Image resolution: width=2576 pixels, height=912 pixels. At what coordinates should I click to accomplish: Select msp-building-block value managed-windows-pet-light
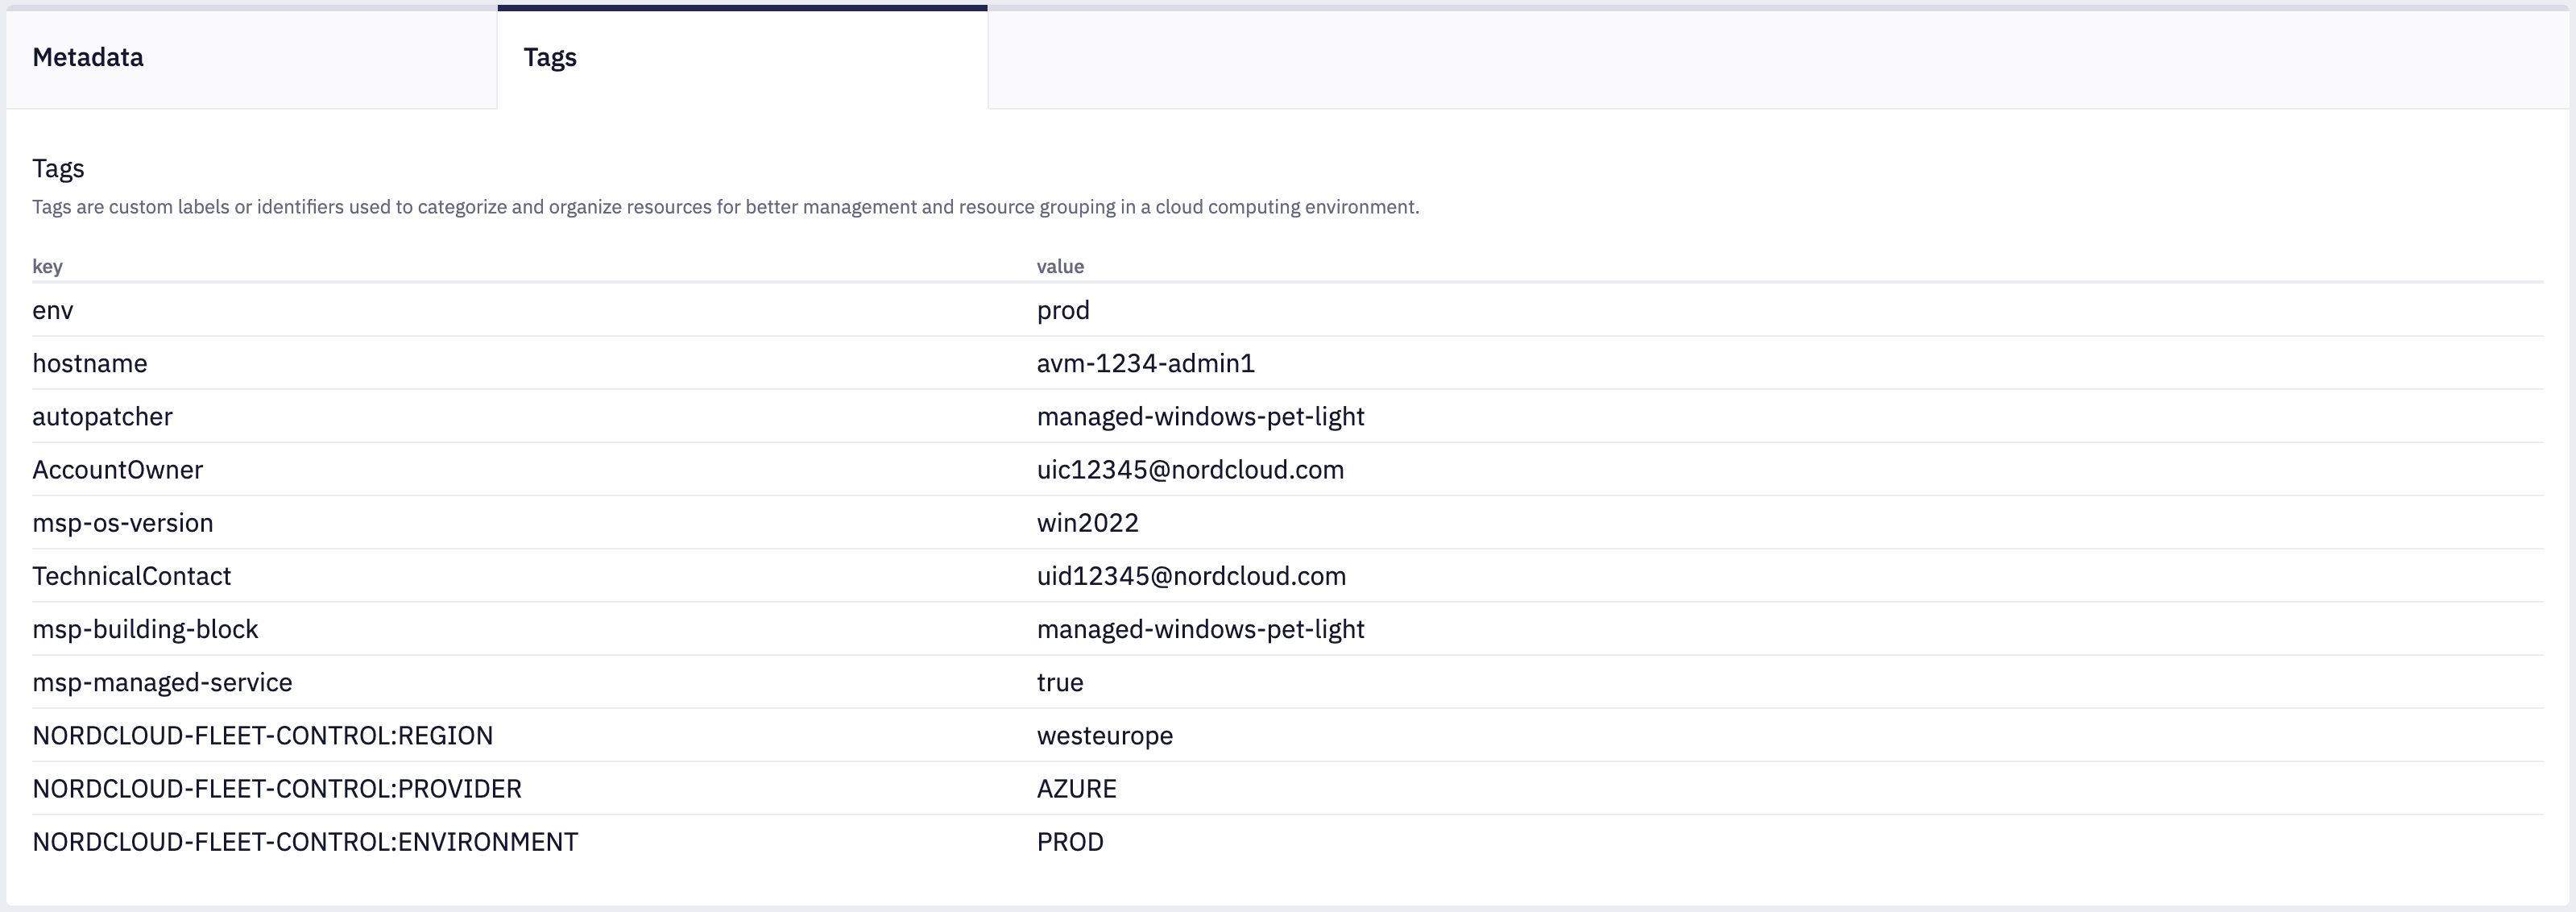tap(1200, 629)
